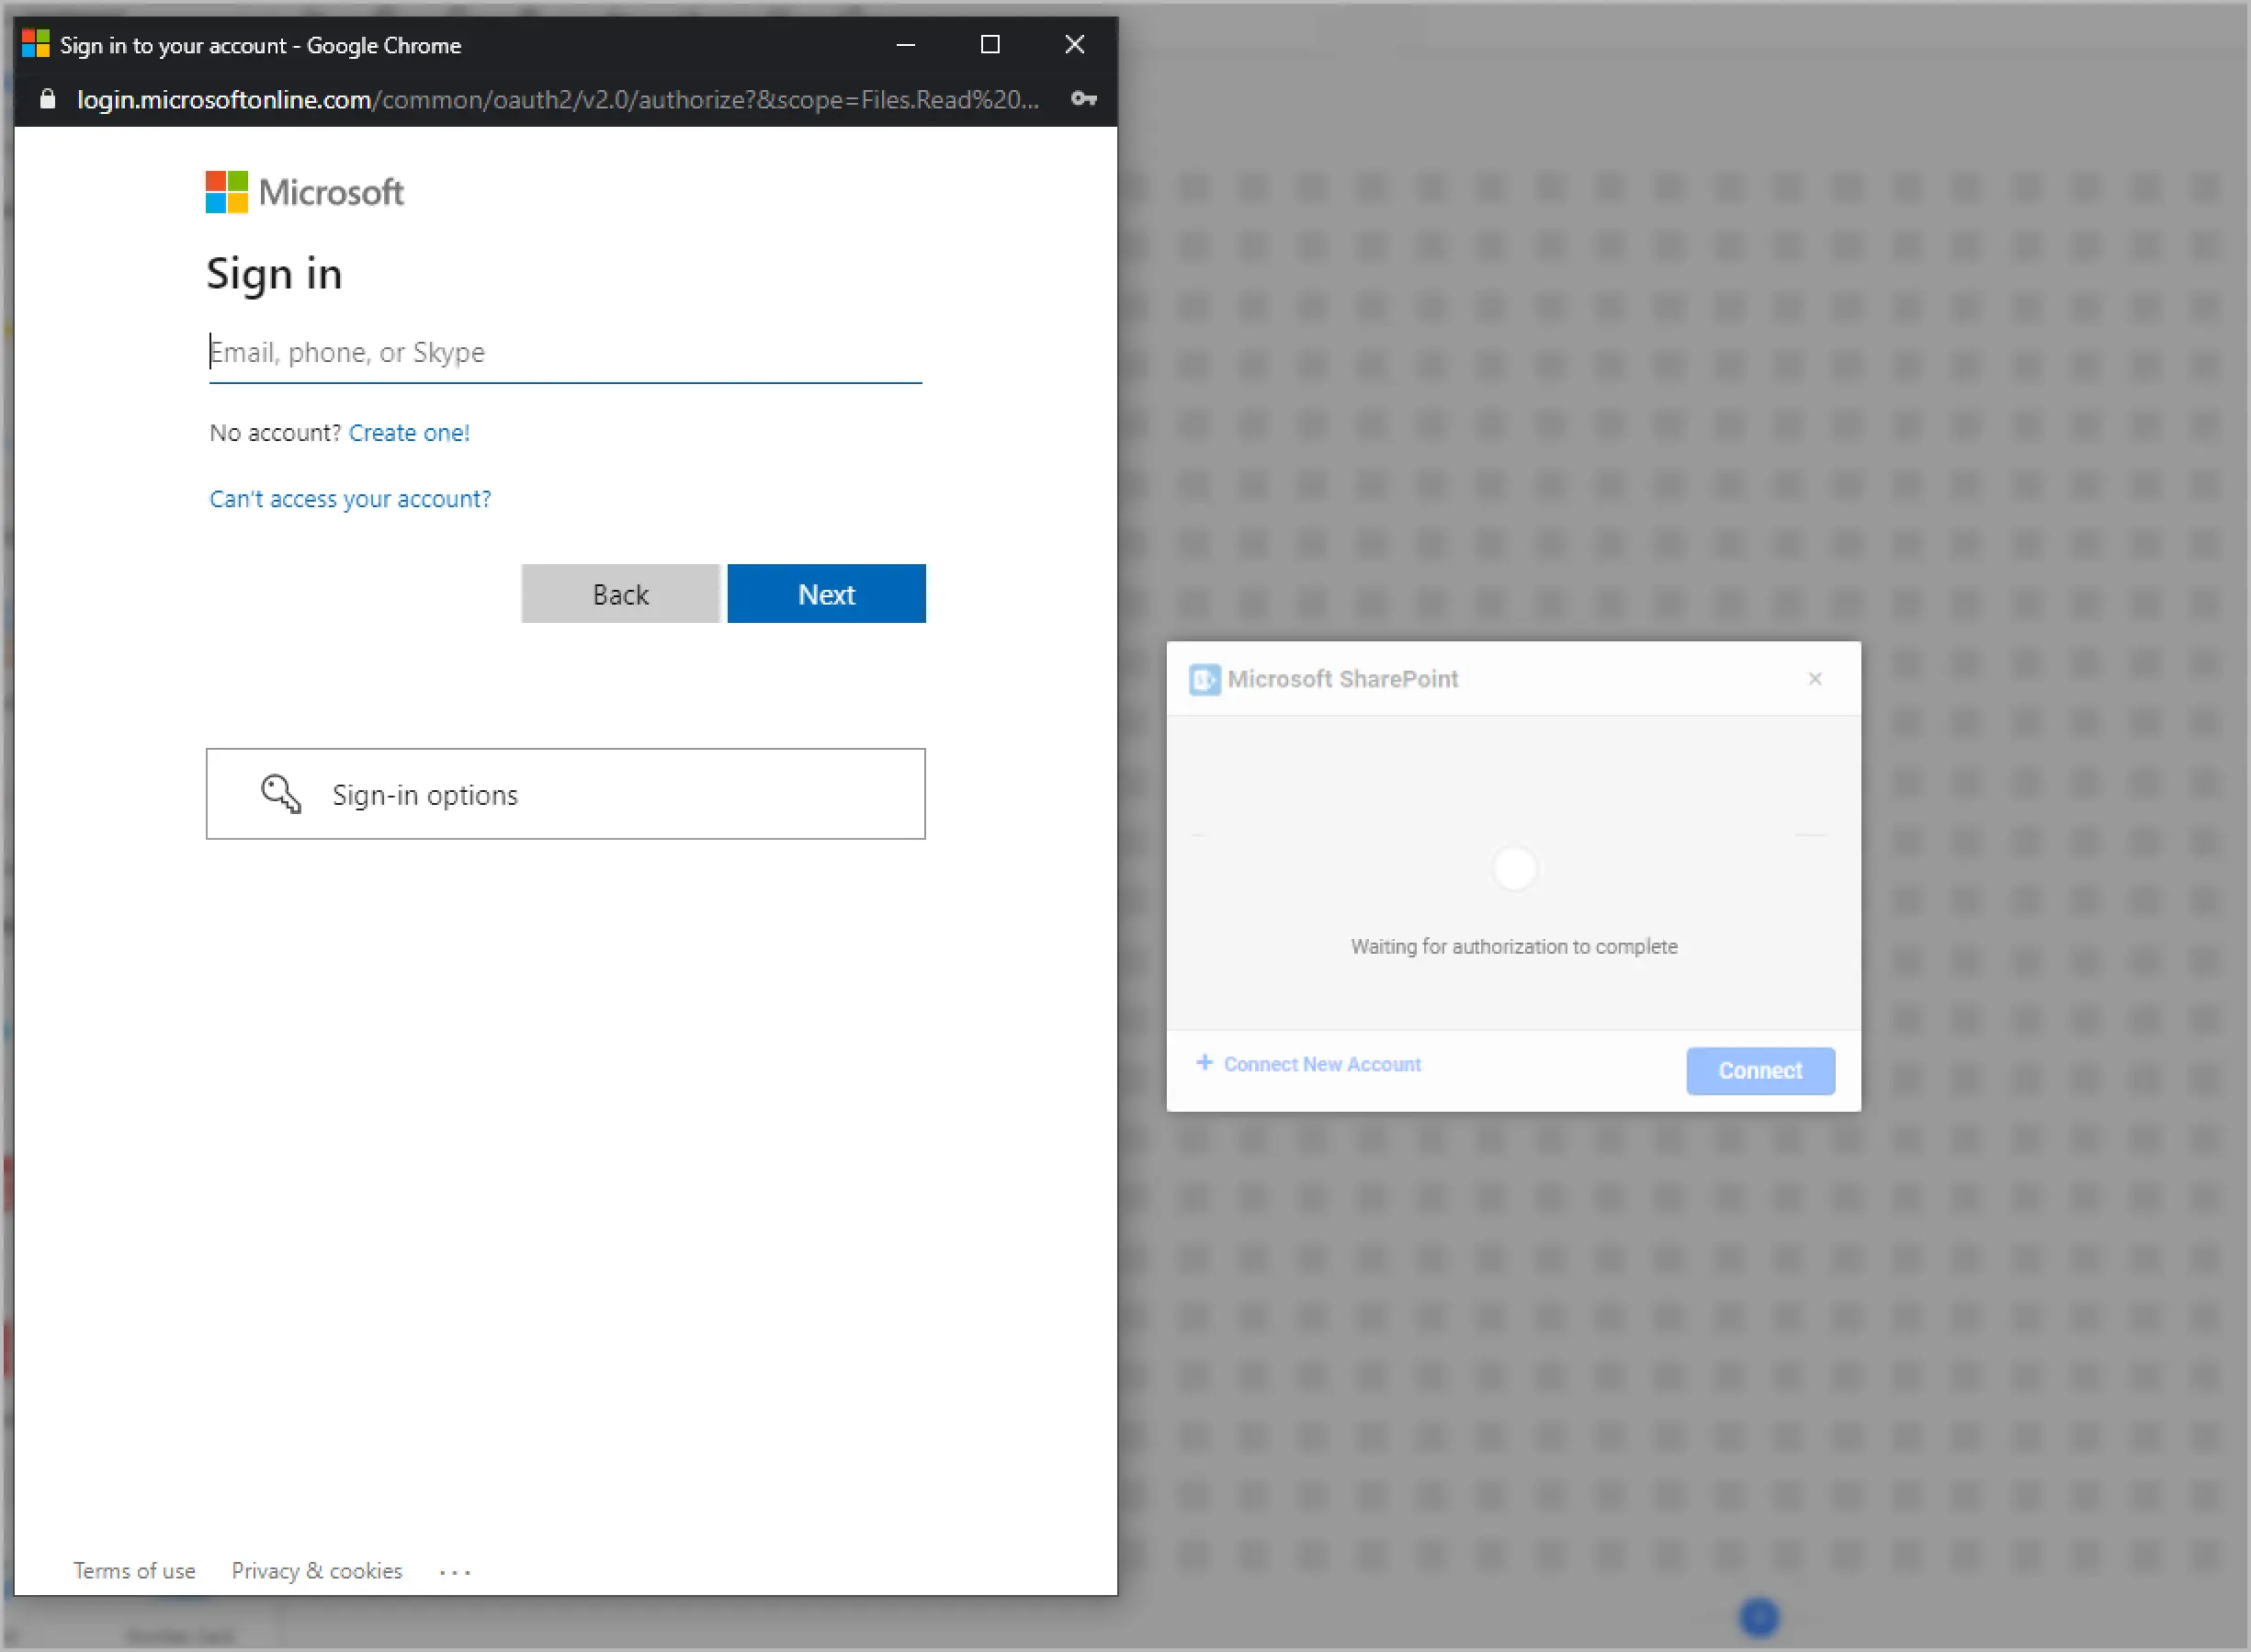2251x1652 pixels.
Task: Click the lock icon beside the URL
Action: [x=47, y=99]
